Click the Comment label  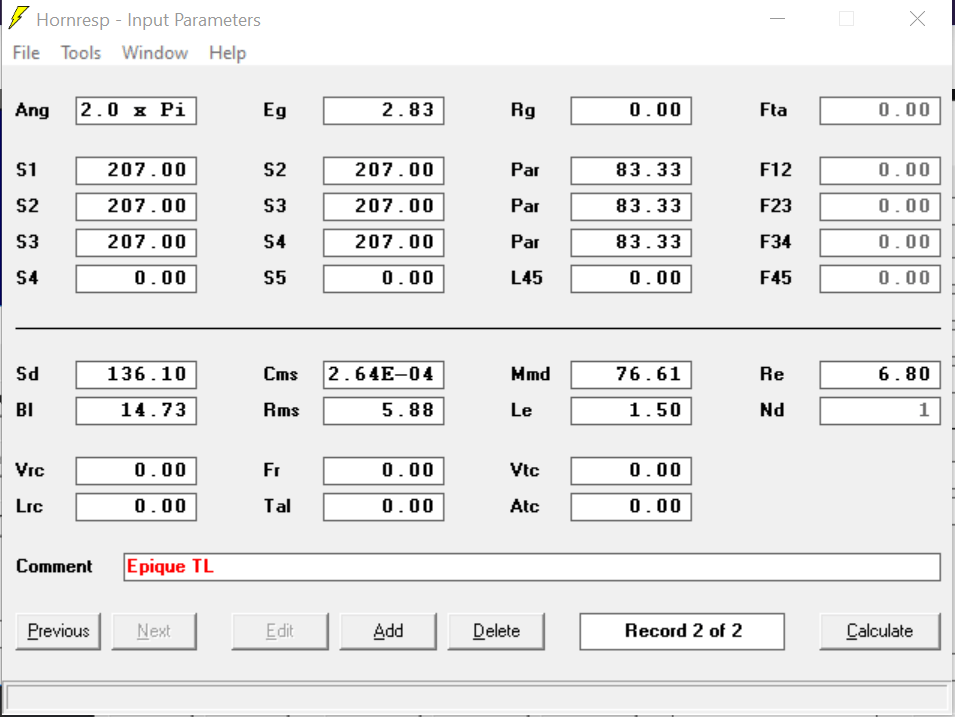[x=54, y=567]
